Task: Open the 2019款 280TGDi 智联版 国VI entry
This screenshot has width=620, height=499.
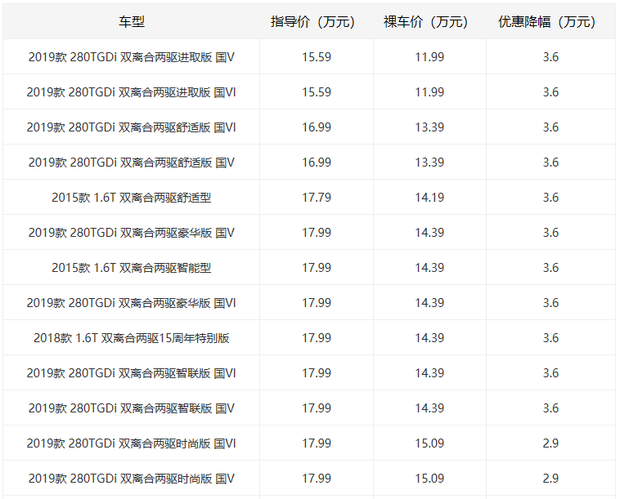Action: coord(131,373)
